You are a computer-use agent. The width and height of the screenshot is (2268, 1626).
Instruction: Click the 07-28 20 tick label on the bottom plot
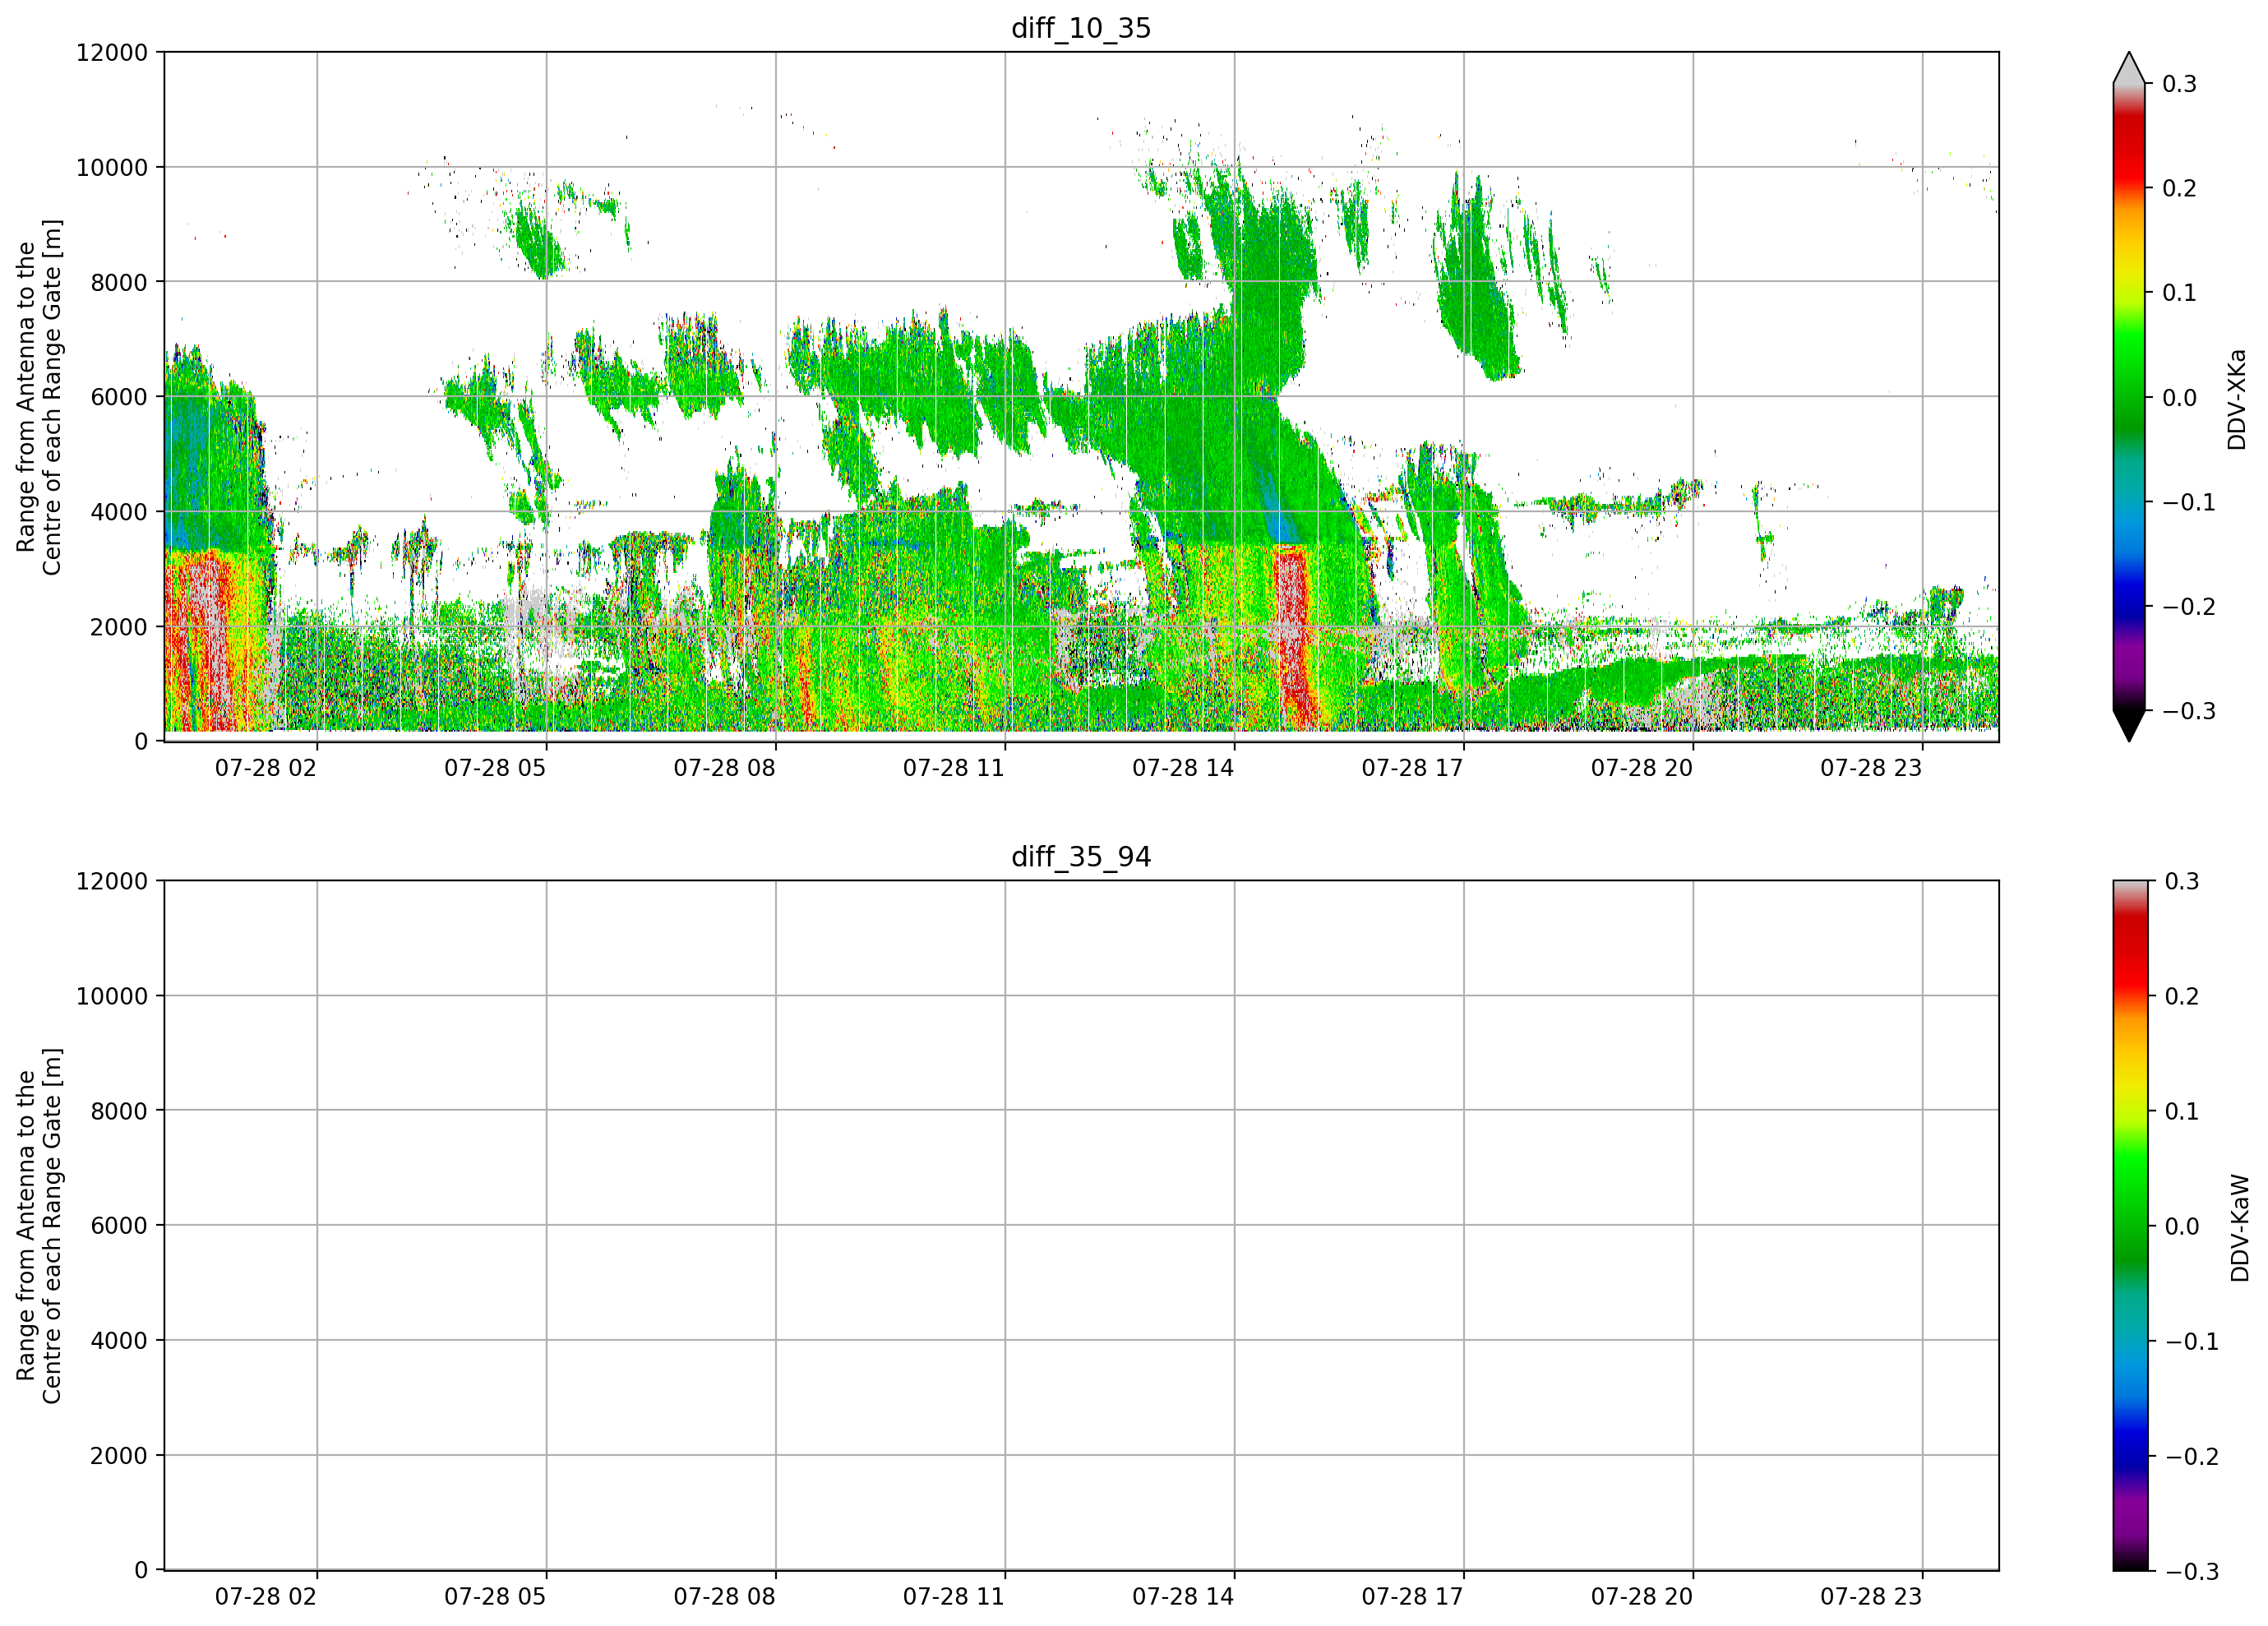click(x=1642, y=1596)
